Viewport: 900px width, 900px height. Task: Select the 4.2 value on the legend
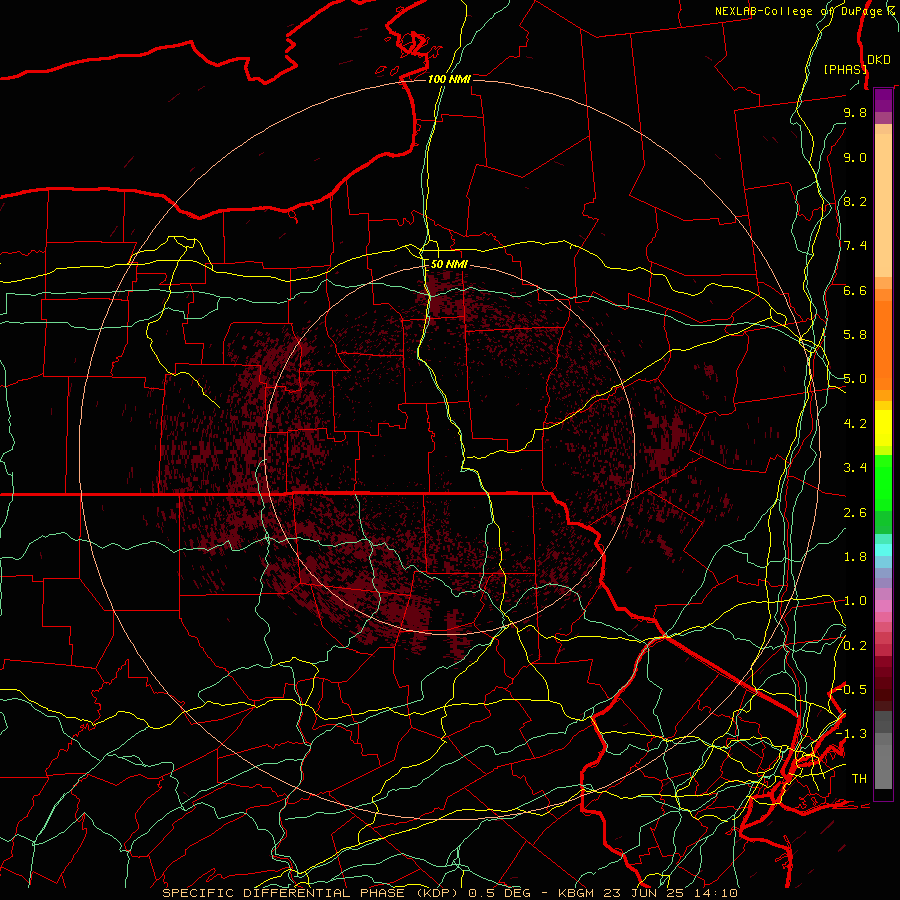[855, 424]
